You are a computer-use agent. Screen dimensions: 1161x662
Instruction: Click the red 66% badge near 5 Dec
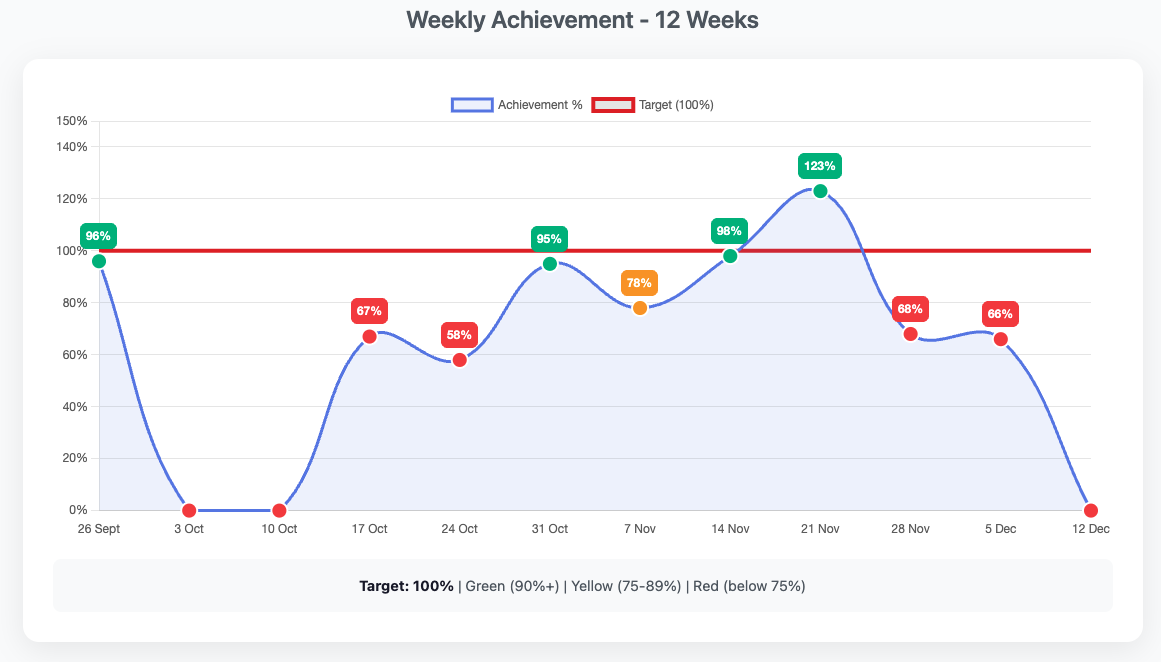coord(999,313)
